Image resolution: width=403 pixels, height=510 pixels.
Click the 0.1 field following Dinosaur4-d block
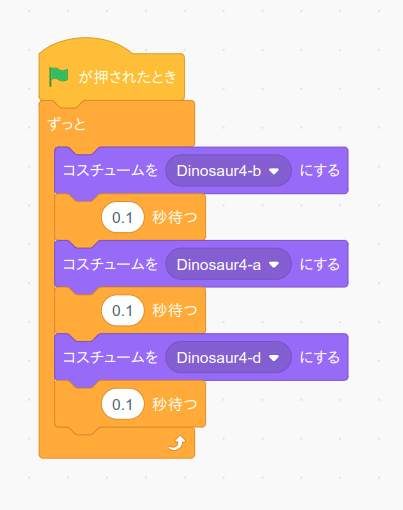[x=123, y=404]
